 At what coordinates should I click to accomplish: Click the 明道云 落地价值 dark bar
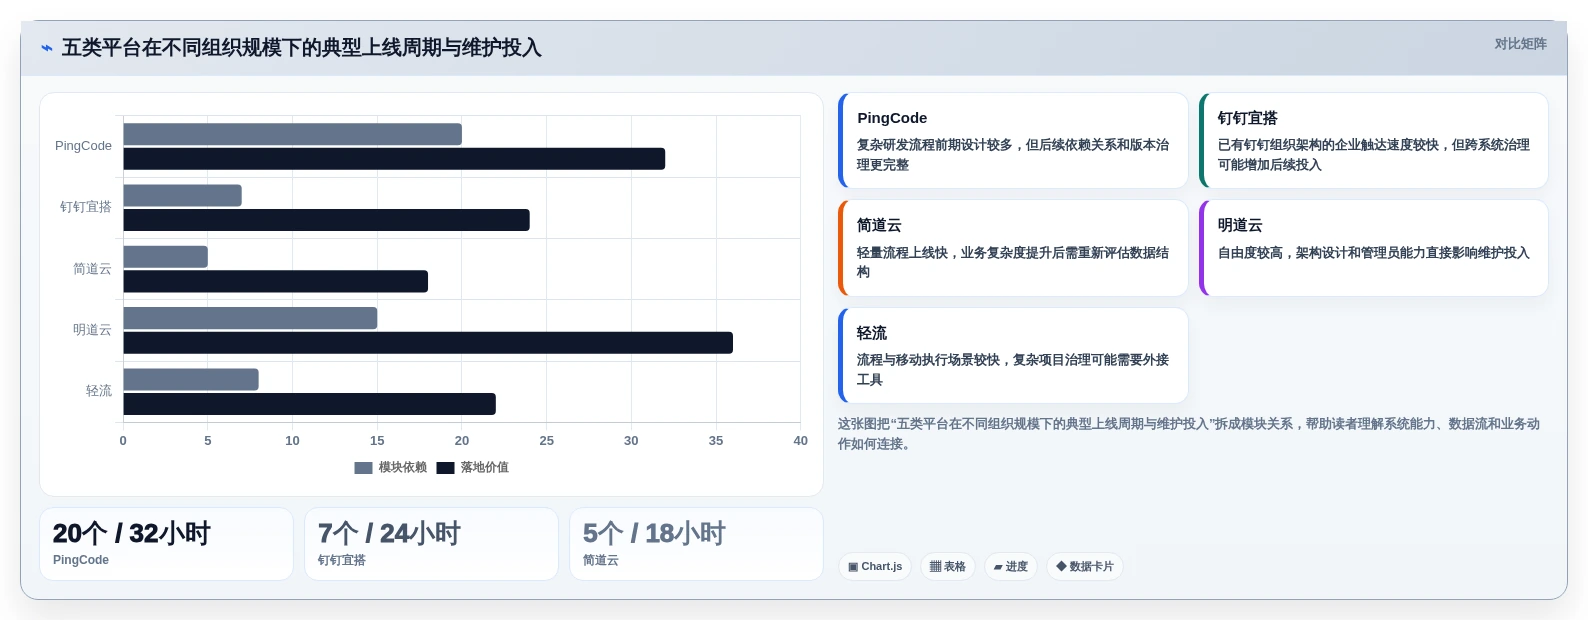428,343
